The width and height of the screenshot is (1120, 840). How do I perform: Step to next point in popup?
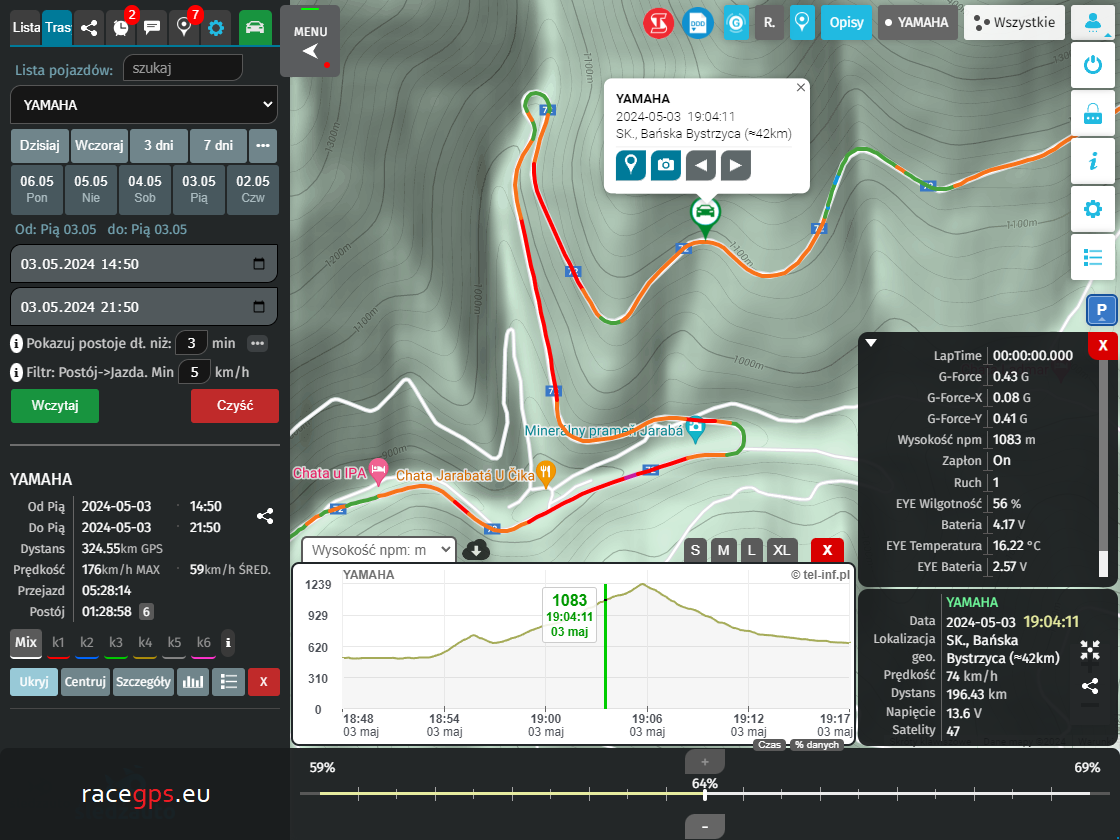tap(736, 165)
